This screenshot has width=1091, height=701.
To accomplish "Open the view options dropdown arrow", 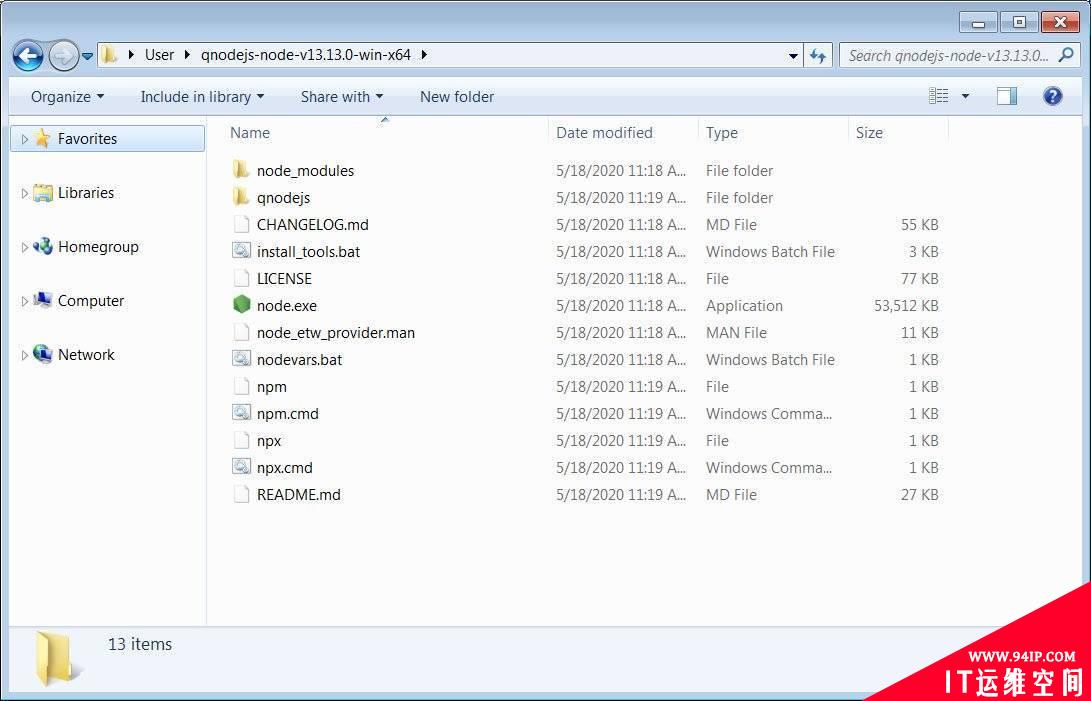I will click(965, 96).
